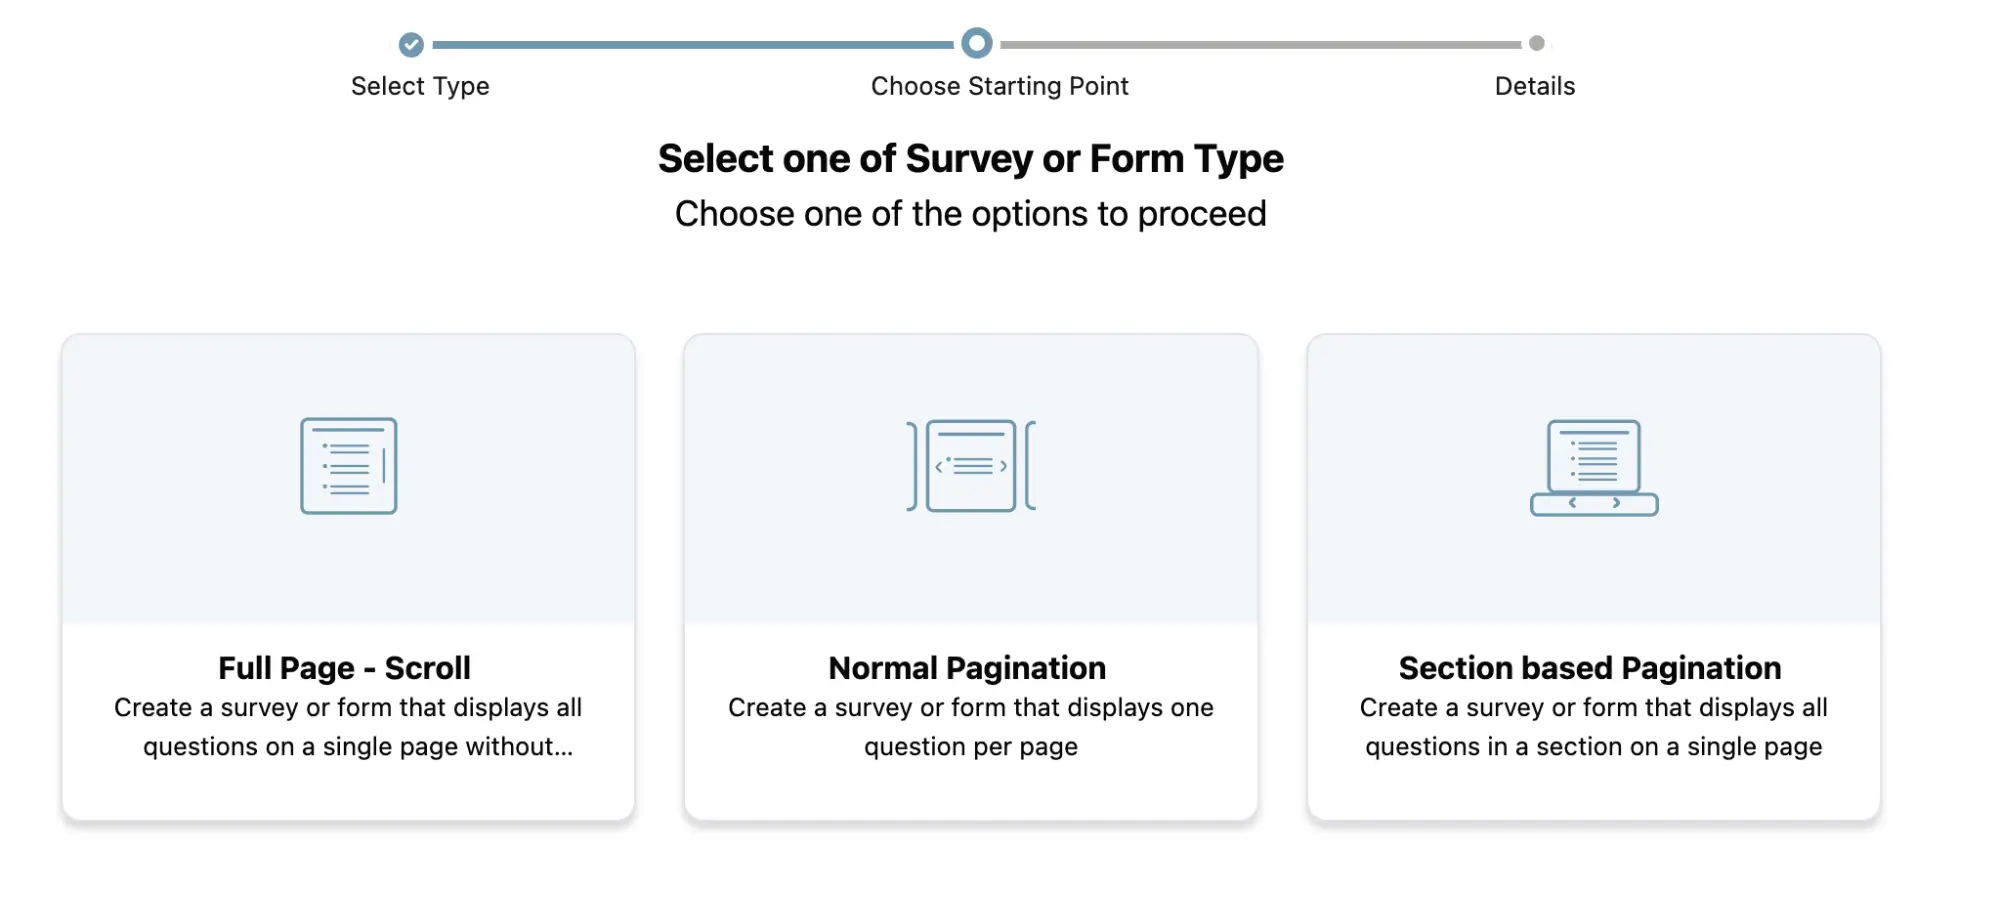Image resolution: width=1999 pixels, height=907 pixels.
Task: Click the grey Details step dot
Action: coord(1536,43)
